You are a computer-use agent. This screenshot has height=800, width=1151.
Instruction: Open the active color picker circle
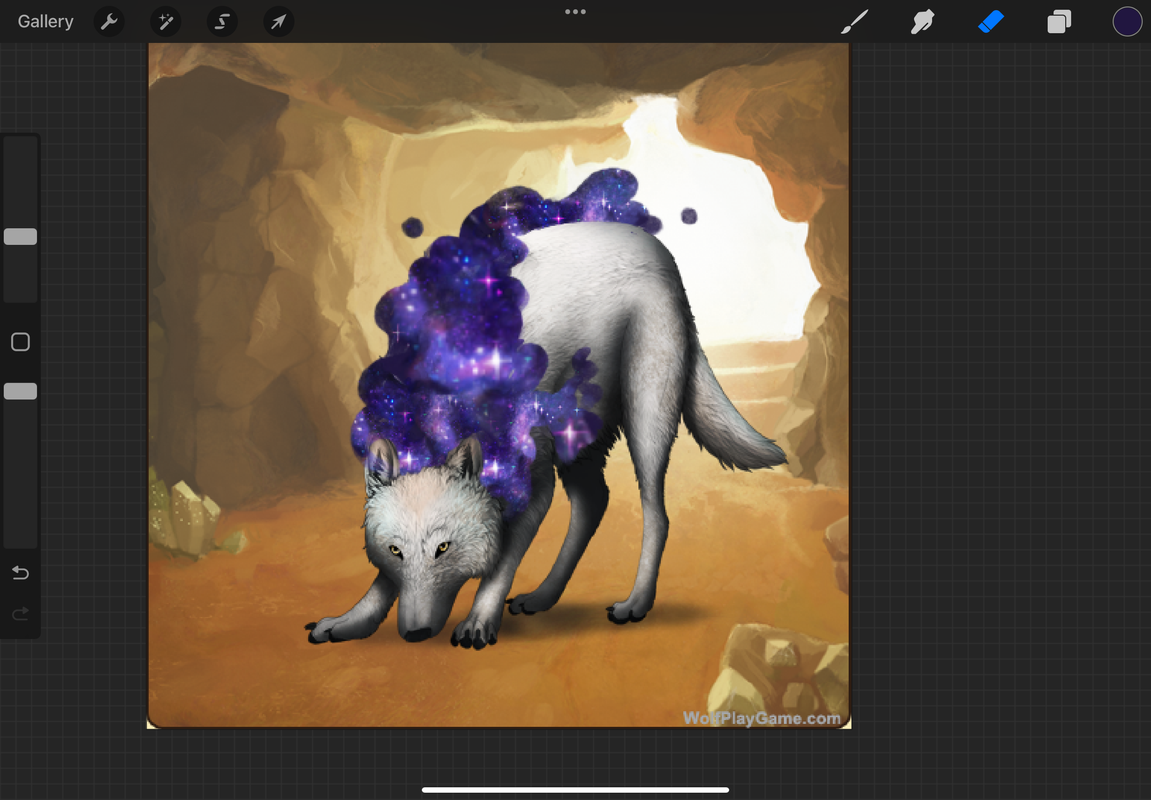pos(1127,22)
